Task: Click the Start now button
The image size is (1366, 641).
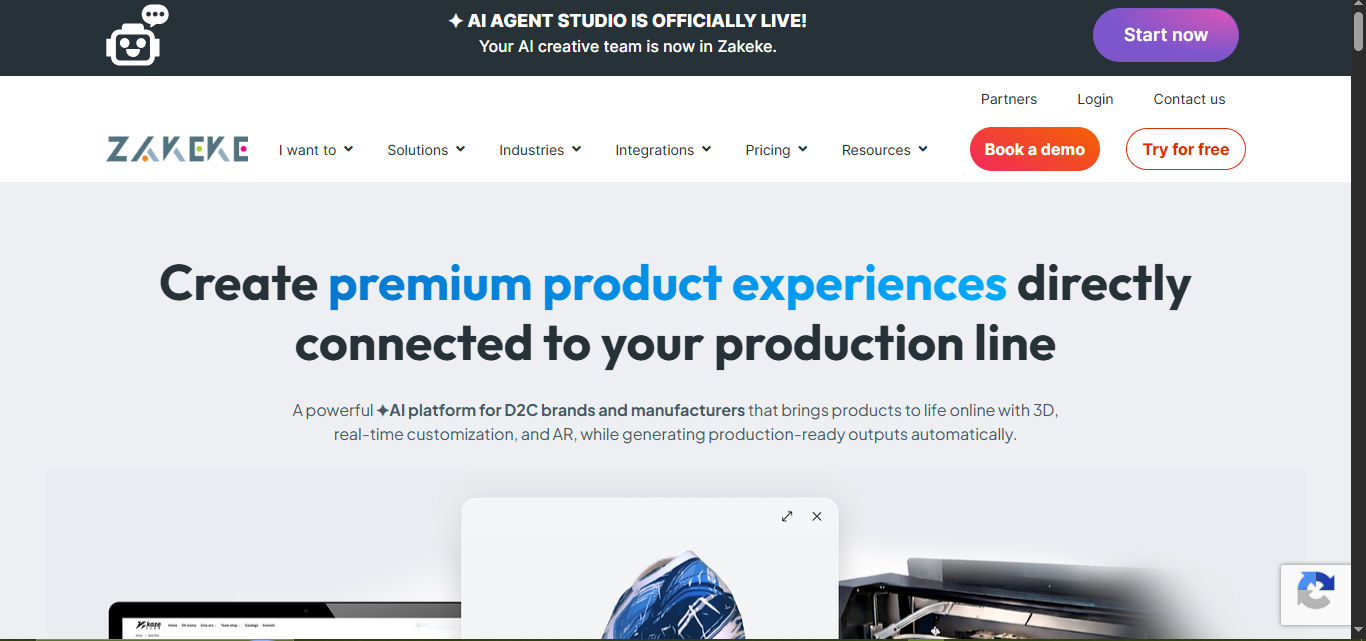Action: coord(1166,35)
